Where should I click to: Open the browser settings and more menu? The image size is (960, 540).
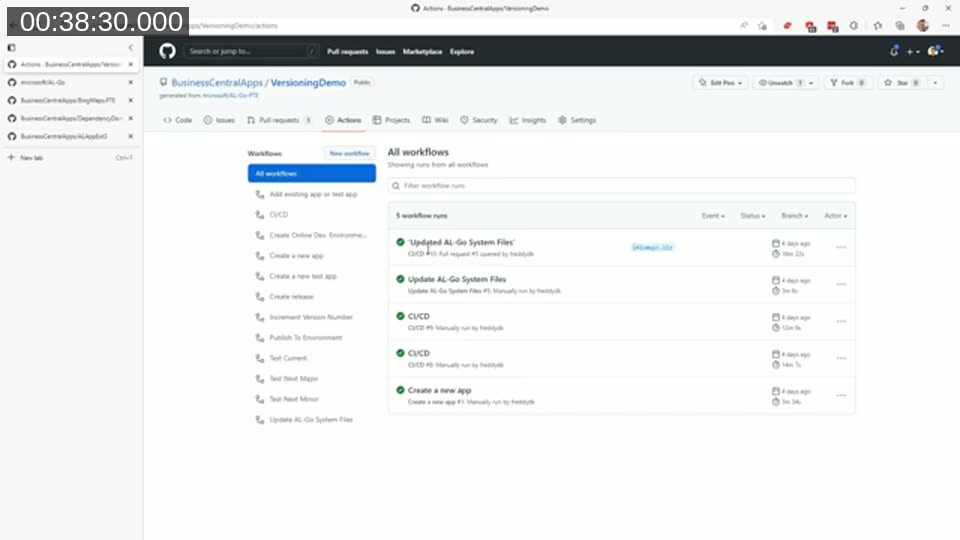[946, 26]
